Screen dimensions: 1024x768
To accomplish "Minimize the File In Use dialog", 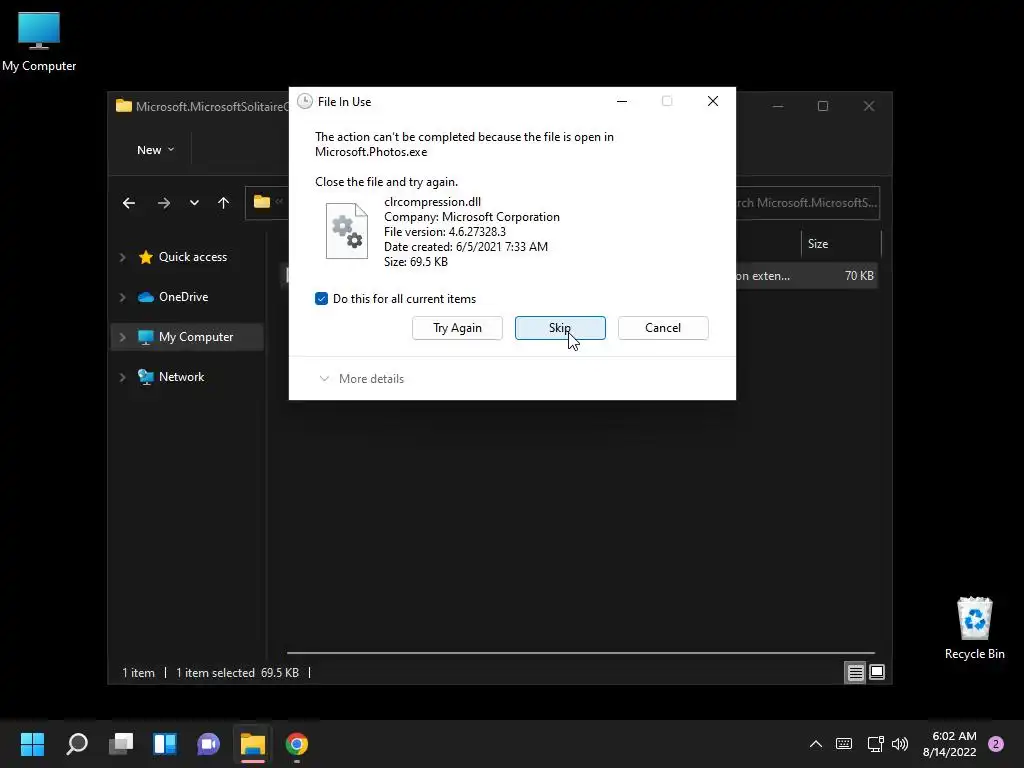I will pos(622,101).
